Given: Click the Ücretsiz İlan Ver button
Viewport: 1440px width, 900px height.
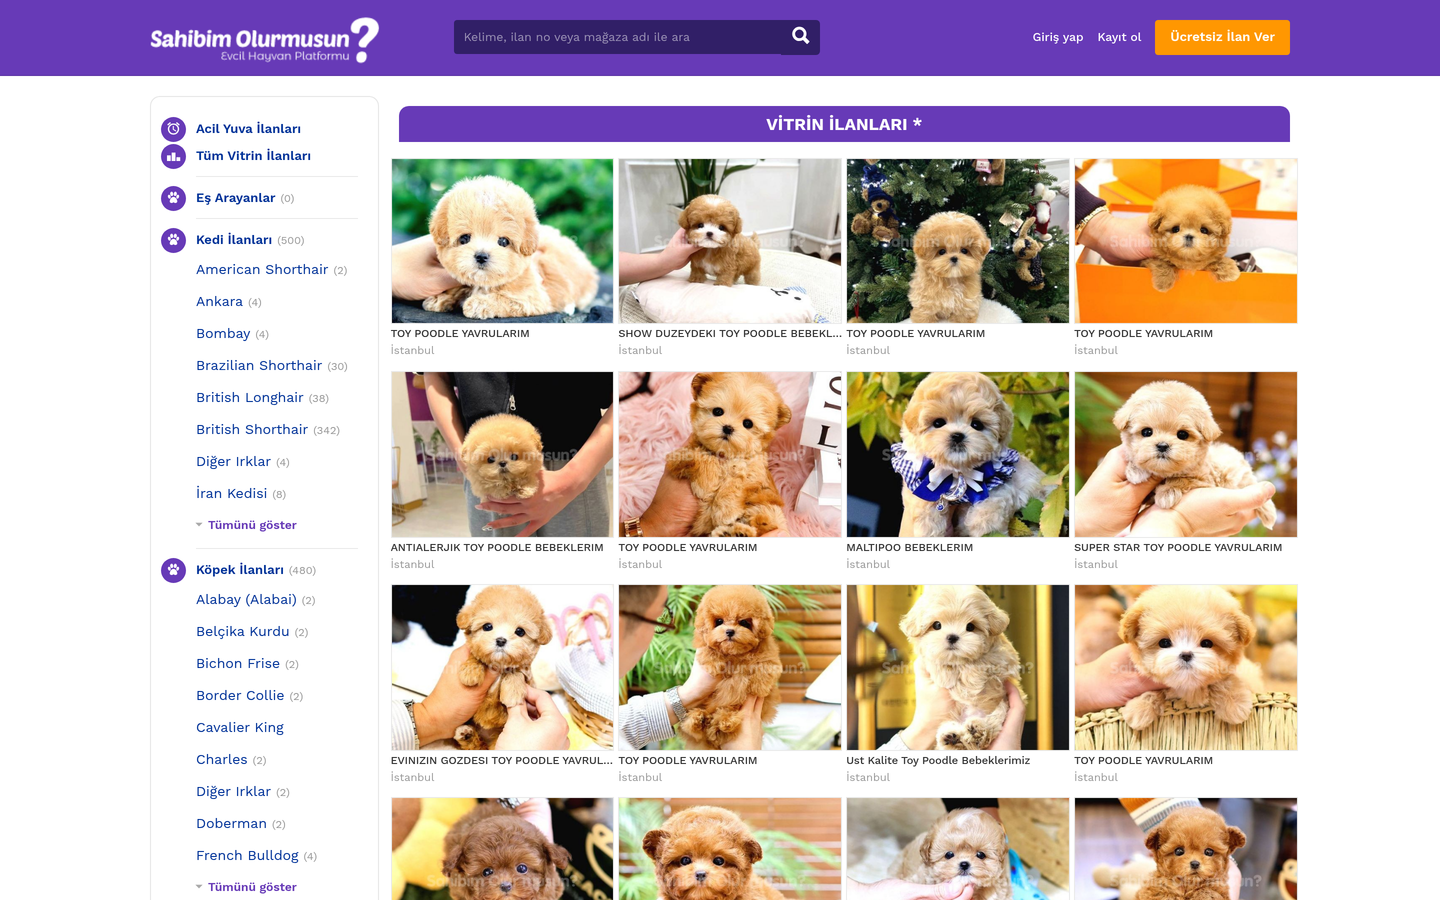Looking at the screenshot, I should coord(1222,37).
